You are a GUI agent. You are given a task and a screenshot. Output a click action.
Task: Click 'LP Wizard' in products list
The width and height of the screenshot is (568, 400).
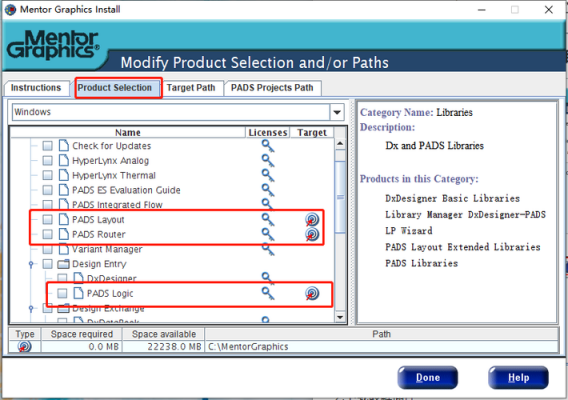(x=409, y=231)
